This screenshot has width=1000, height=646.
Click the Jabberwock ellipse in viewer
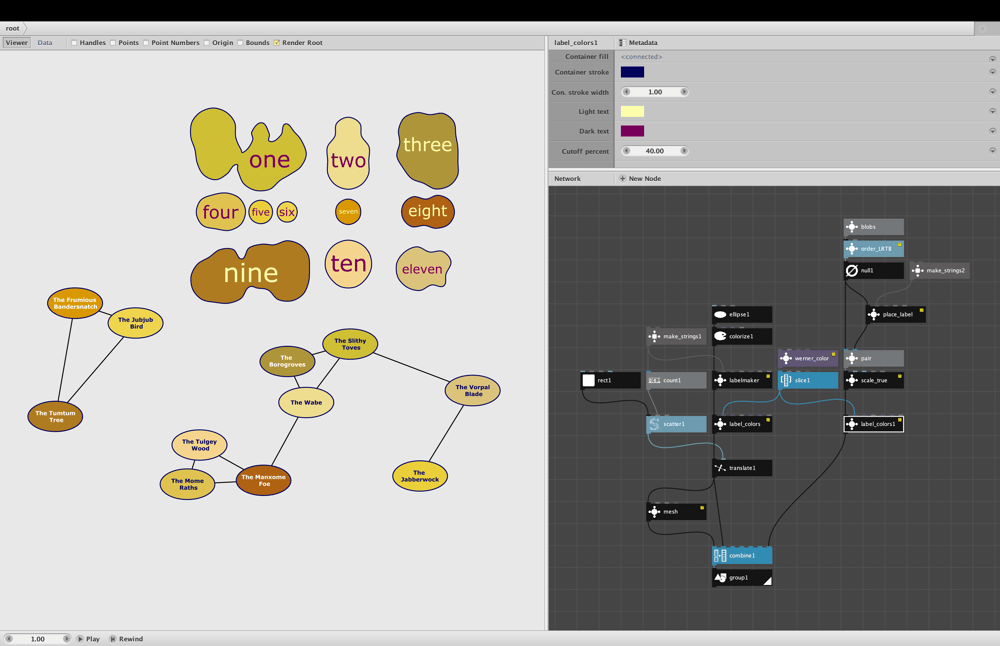coord(420,476)
